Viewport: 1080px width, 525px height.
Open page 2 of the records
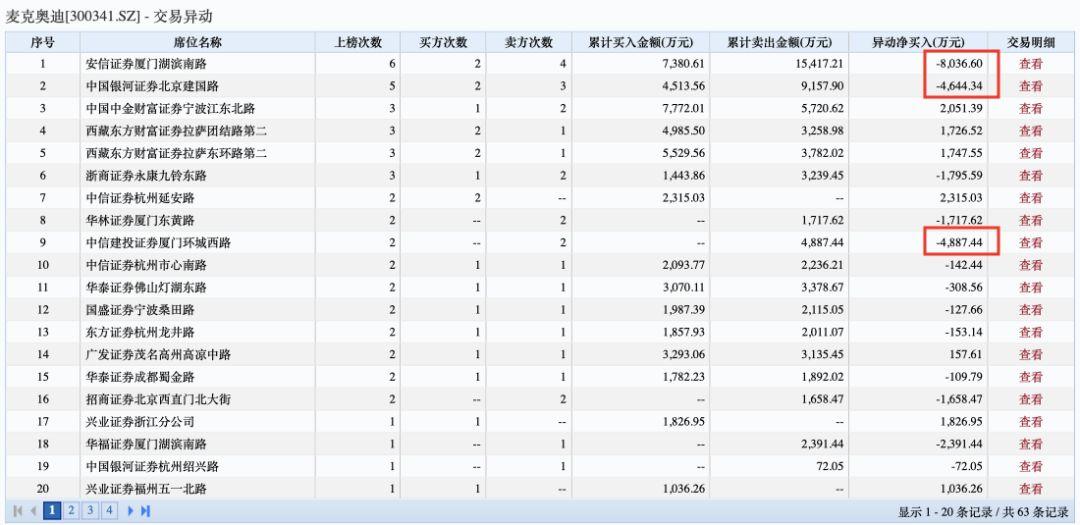pos(71,511)
